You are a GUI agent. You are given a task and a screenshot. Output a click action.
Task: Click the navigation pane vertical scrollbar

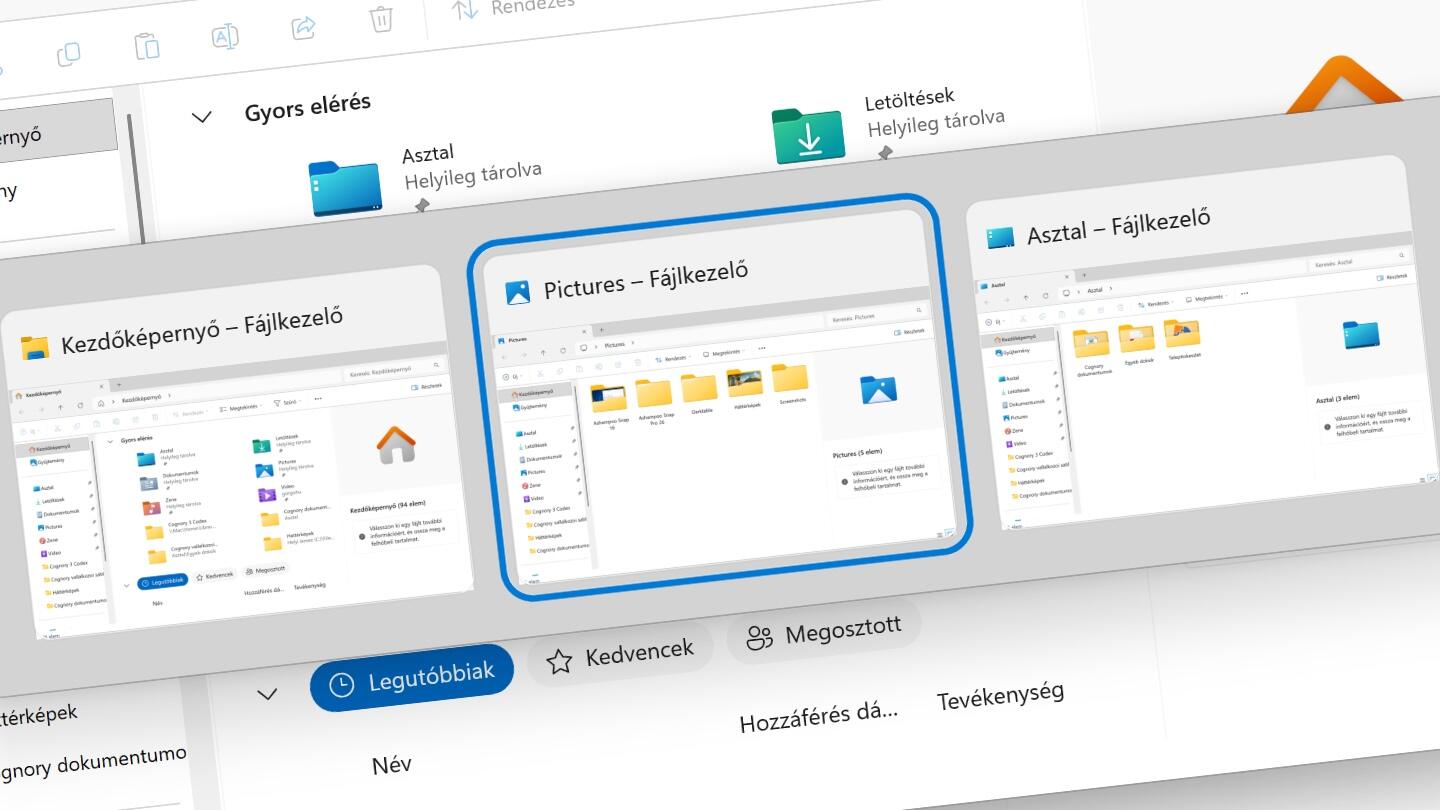(138, 180)
